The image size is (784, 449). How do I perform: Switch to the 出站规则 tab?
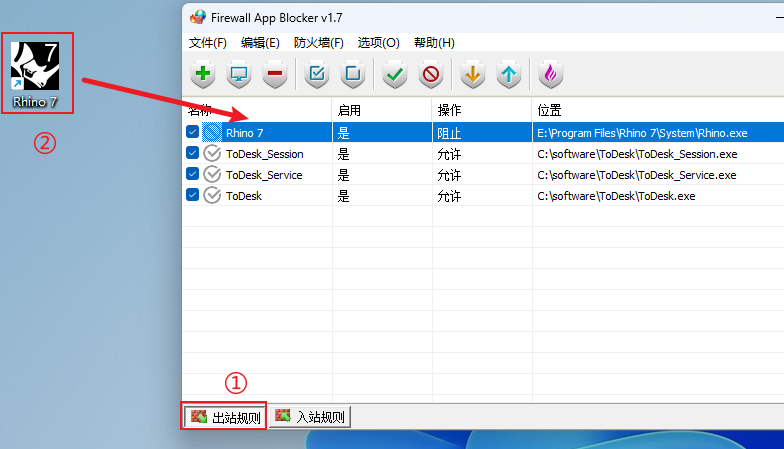(x=224, y=416)
